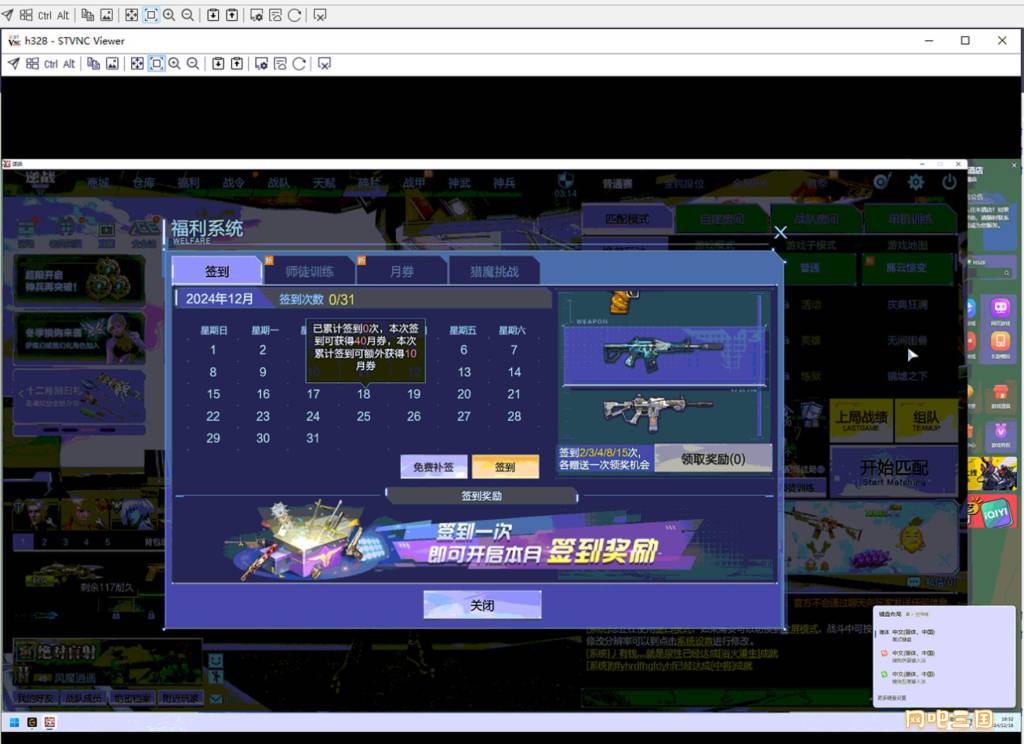Click the window-info icon in h328 viewer toolbar
The width and height of the screenshot is (1024, 744).
280,63
